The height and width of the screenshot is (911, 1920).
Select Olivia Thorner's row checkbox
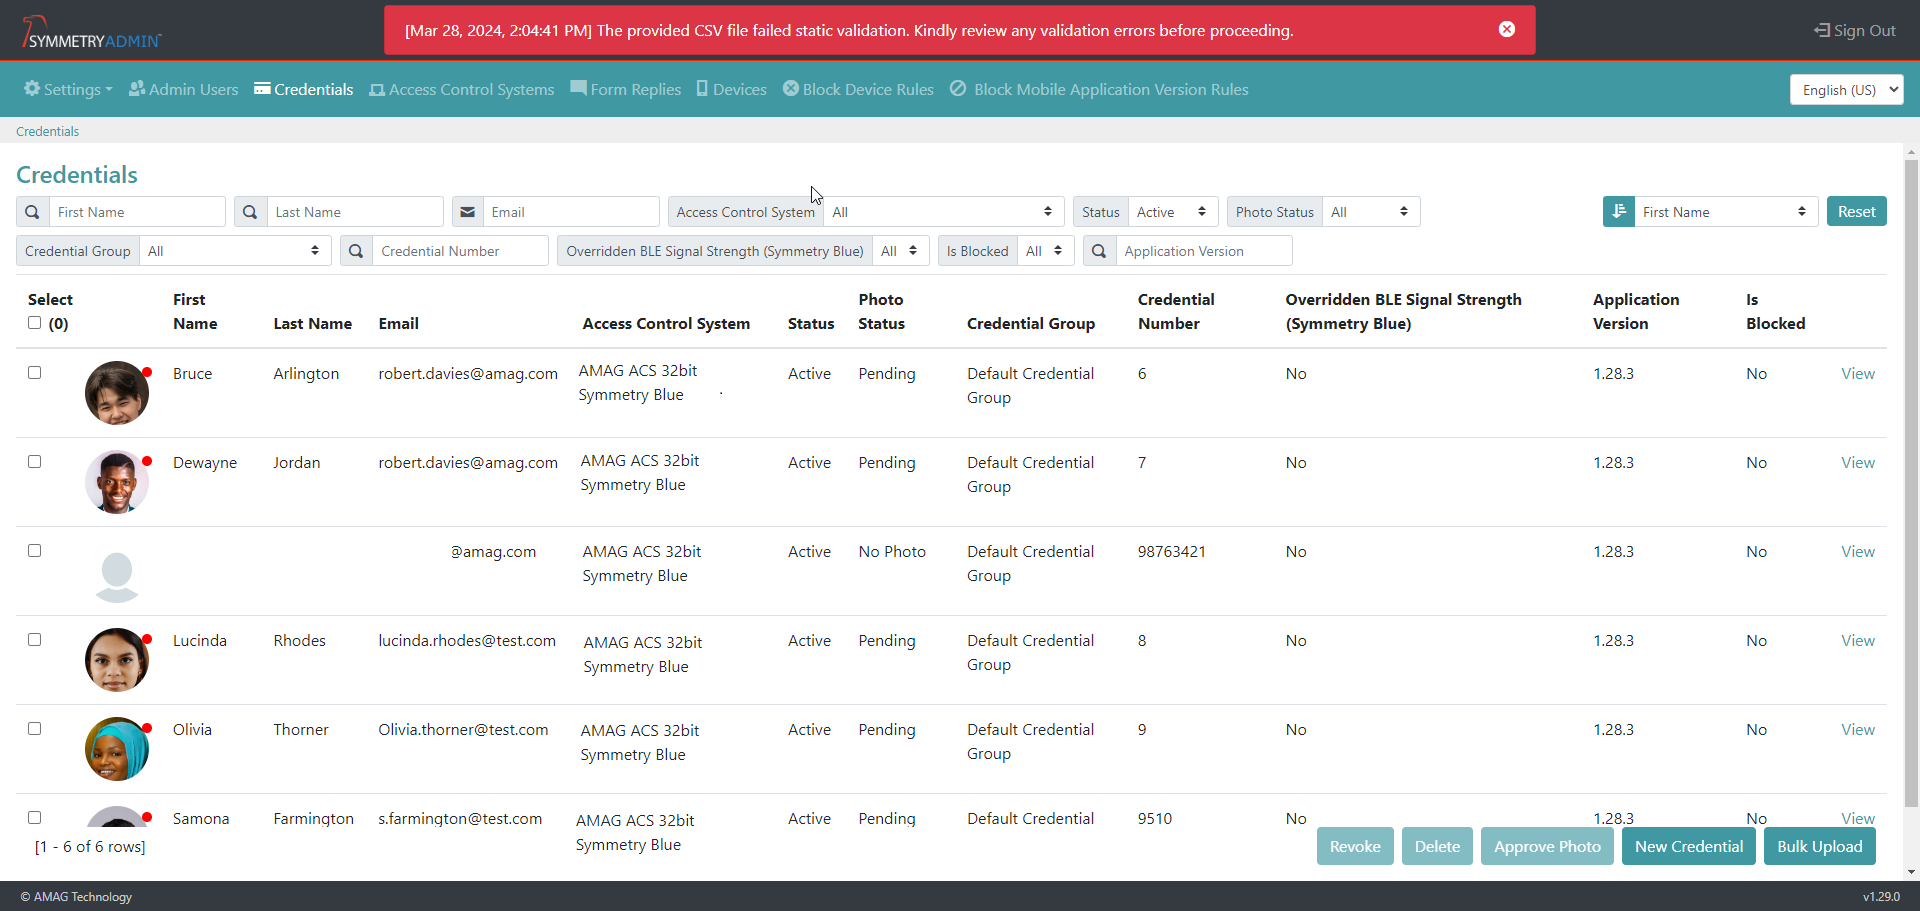click(x=35, y=728)
